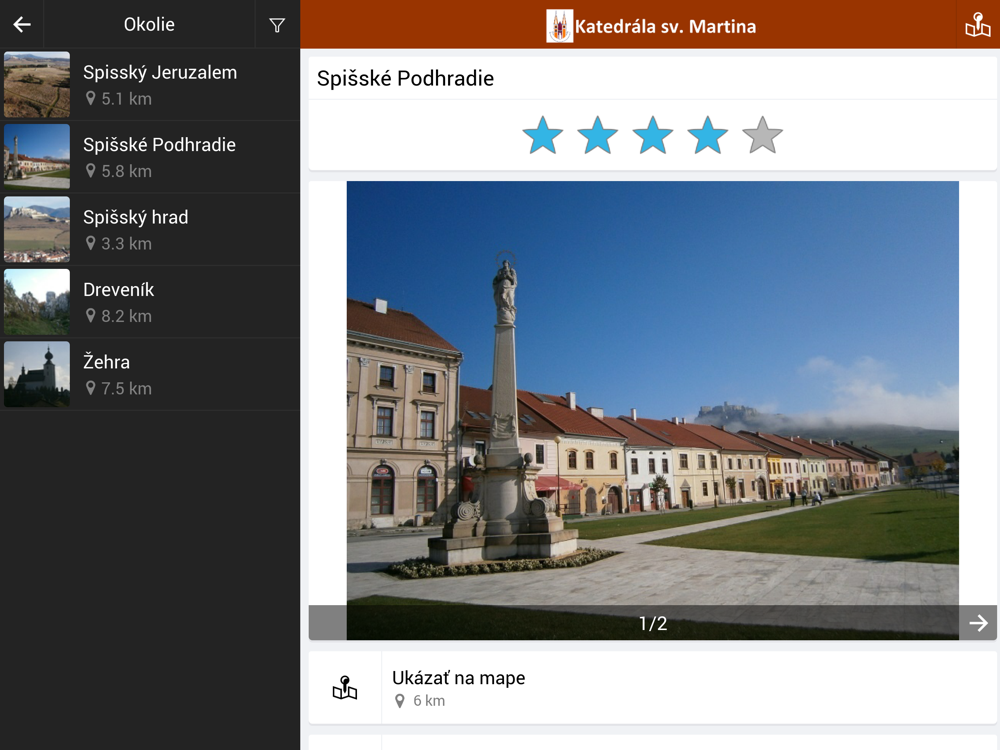Image resolution: width=1000 pixels, height=750 pixels.
Task: Open the filter funnel icon
Action: 277,25
